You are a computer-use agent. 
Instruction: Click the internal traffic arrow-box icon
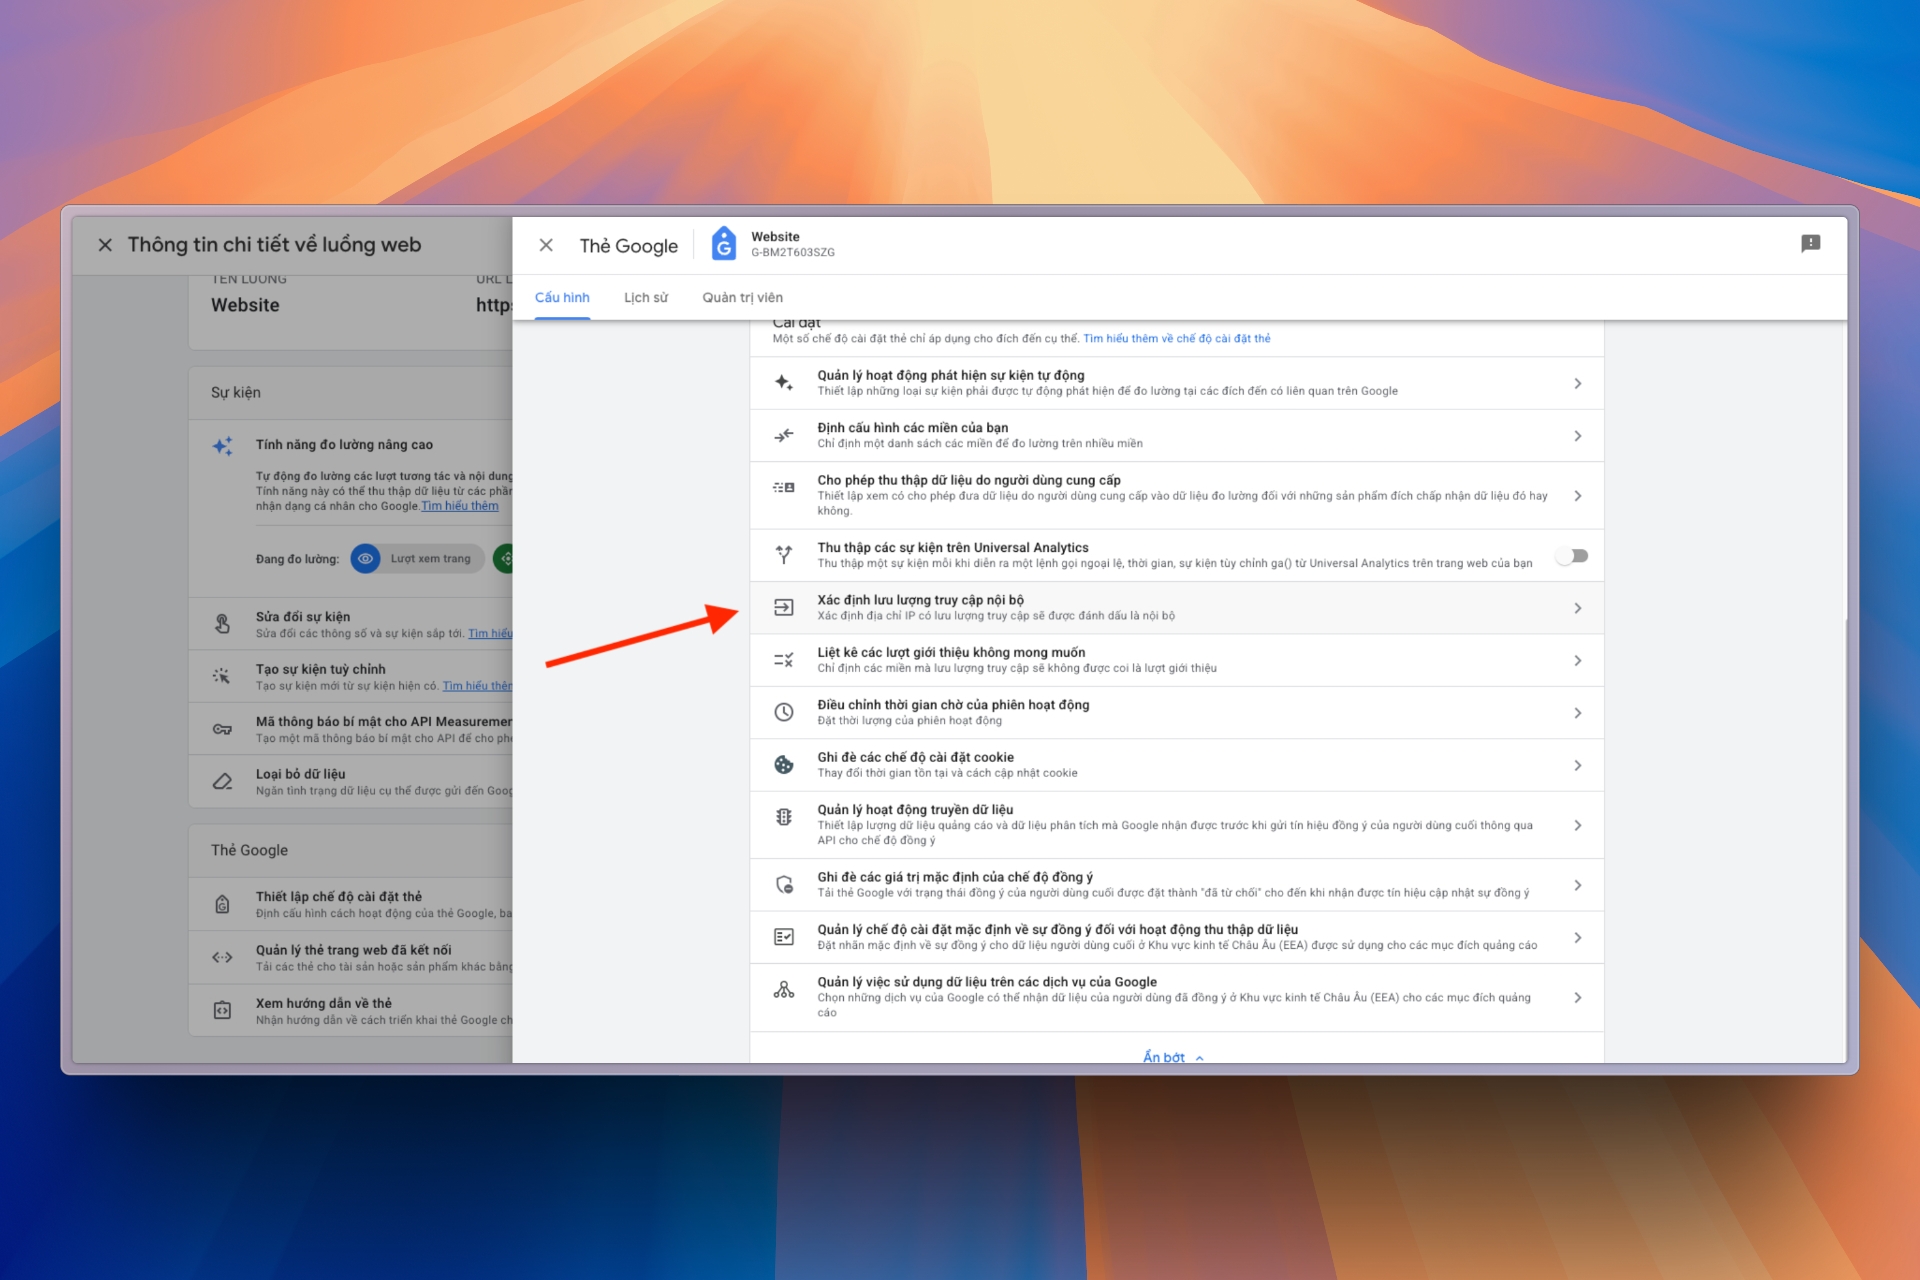[784, 607]
